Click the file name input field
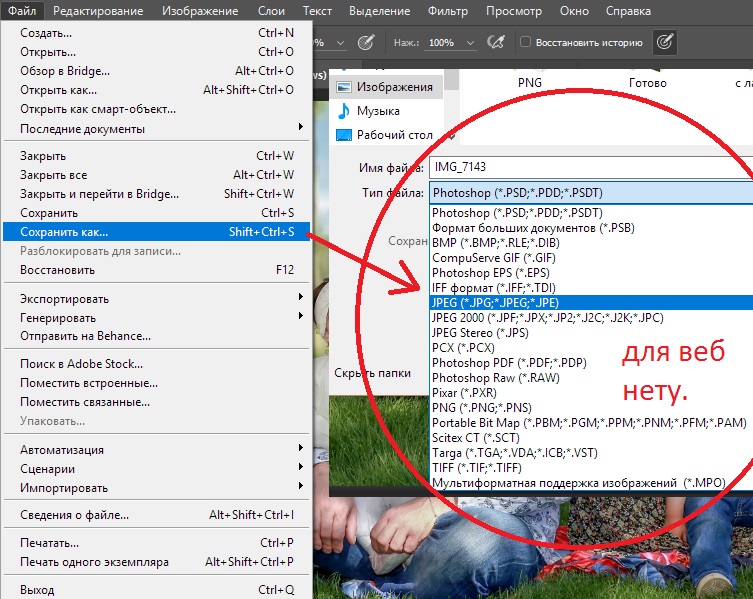The width and height of the screenshot is (753, 599). pos(590,167)
